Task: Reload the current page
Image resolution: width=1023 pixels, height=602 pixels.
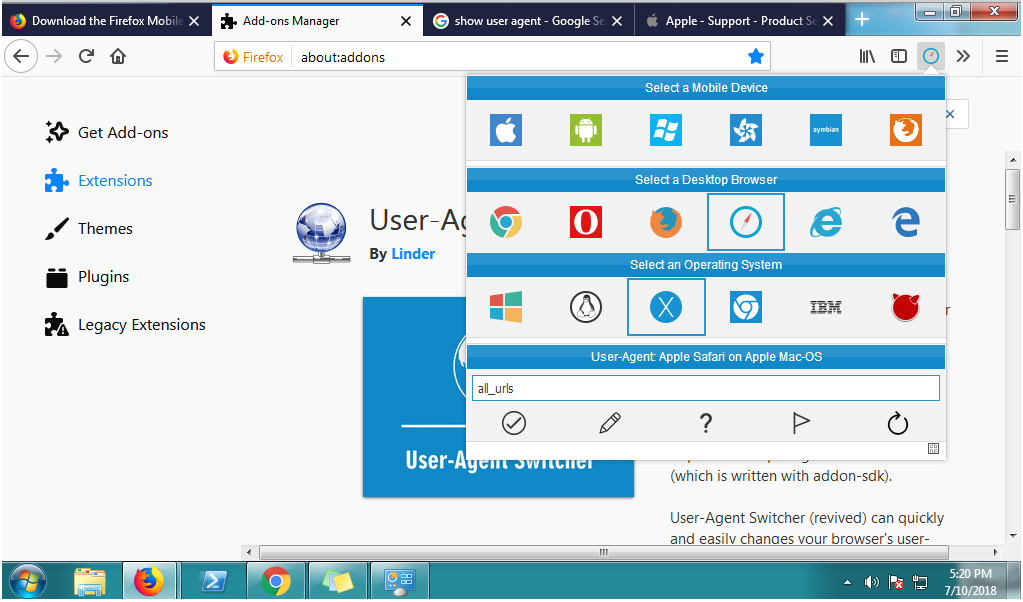Action: click(x=86, y=56)
